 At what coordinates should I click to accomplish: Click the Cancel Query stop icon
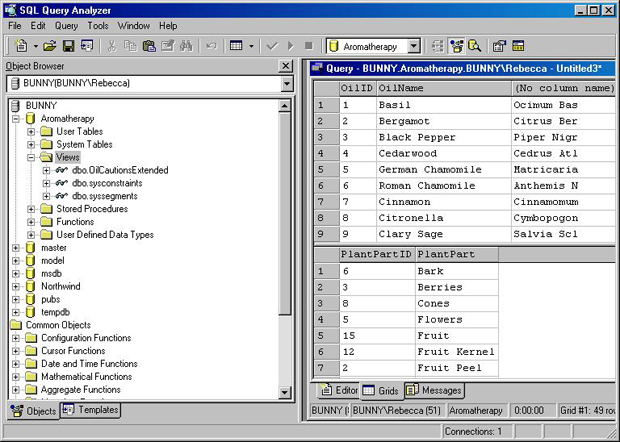click(309, 46)
